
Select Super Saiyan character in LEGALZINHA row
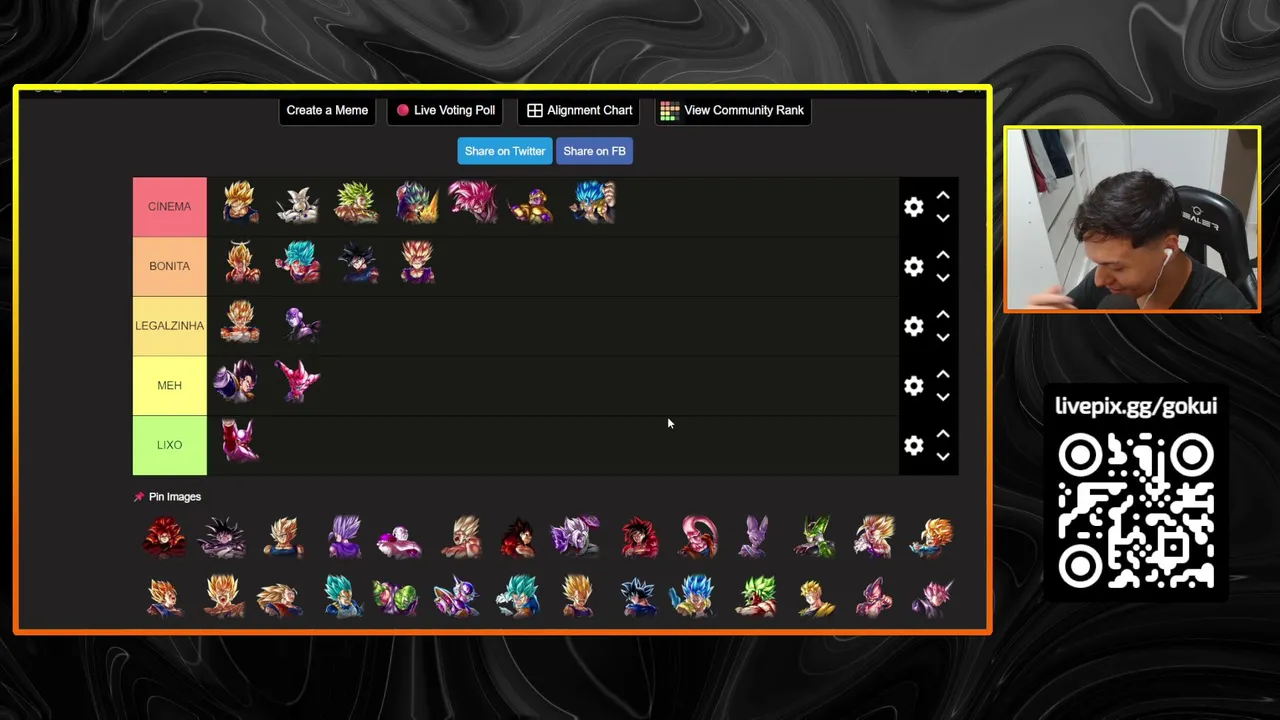[x=239, y=323]
